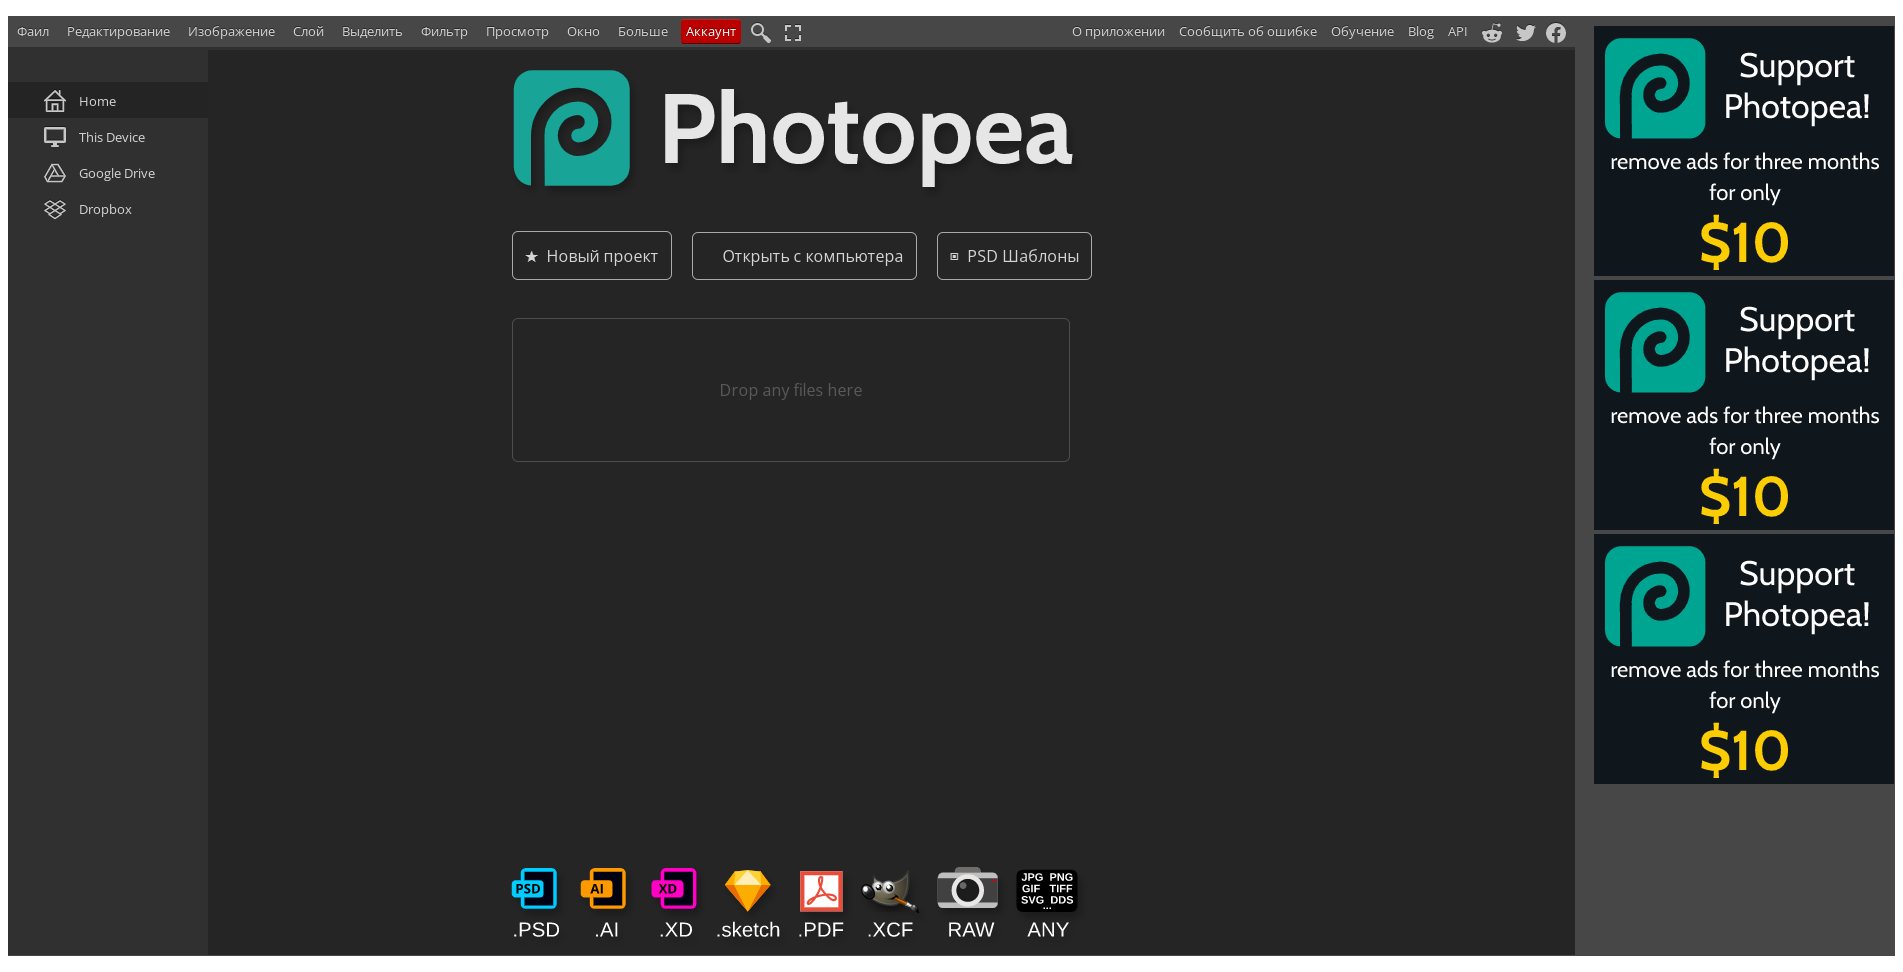Open the Фильтр menu
The image size is (1903, 972).
tap(444, 32)
